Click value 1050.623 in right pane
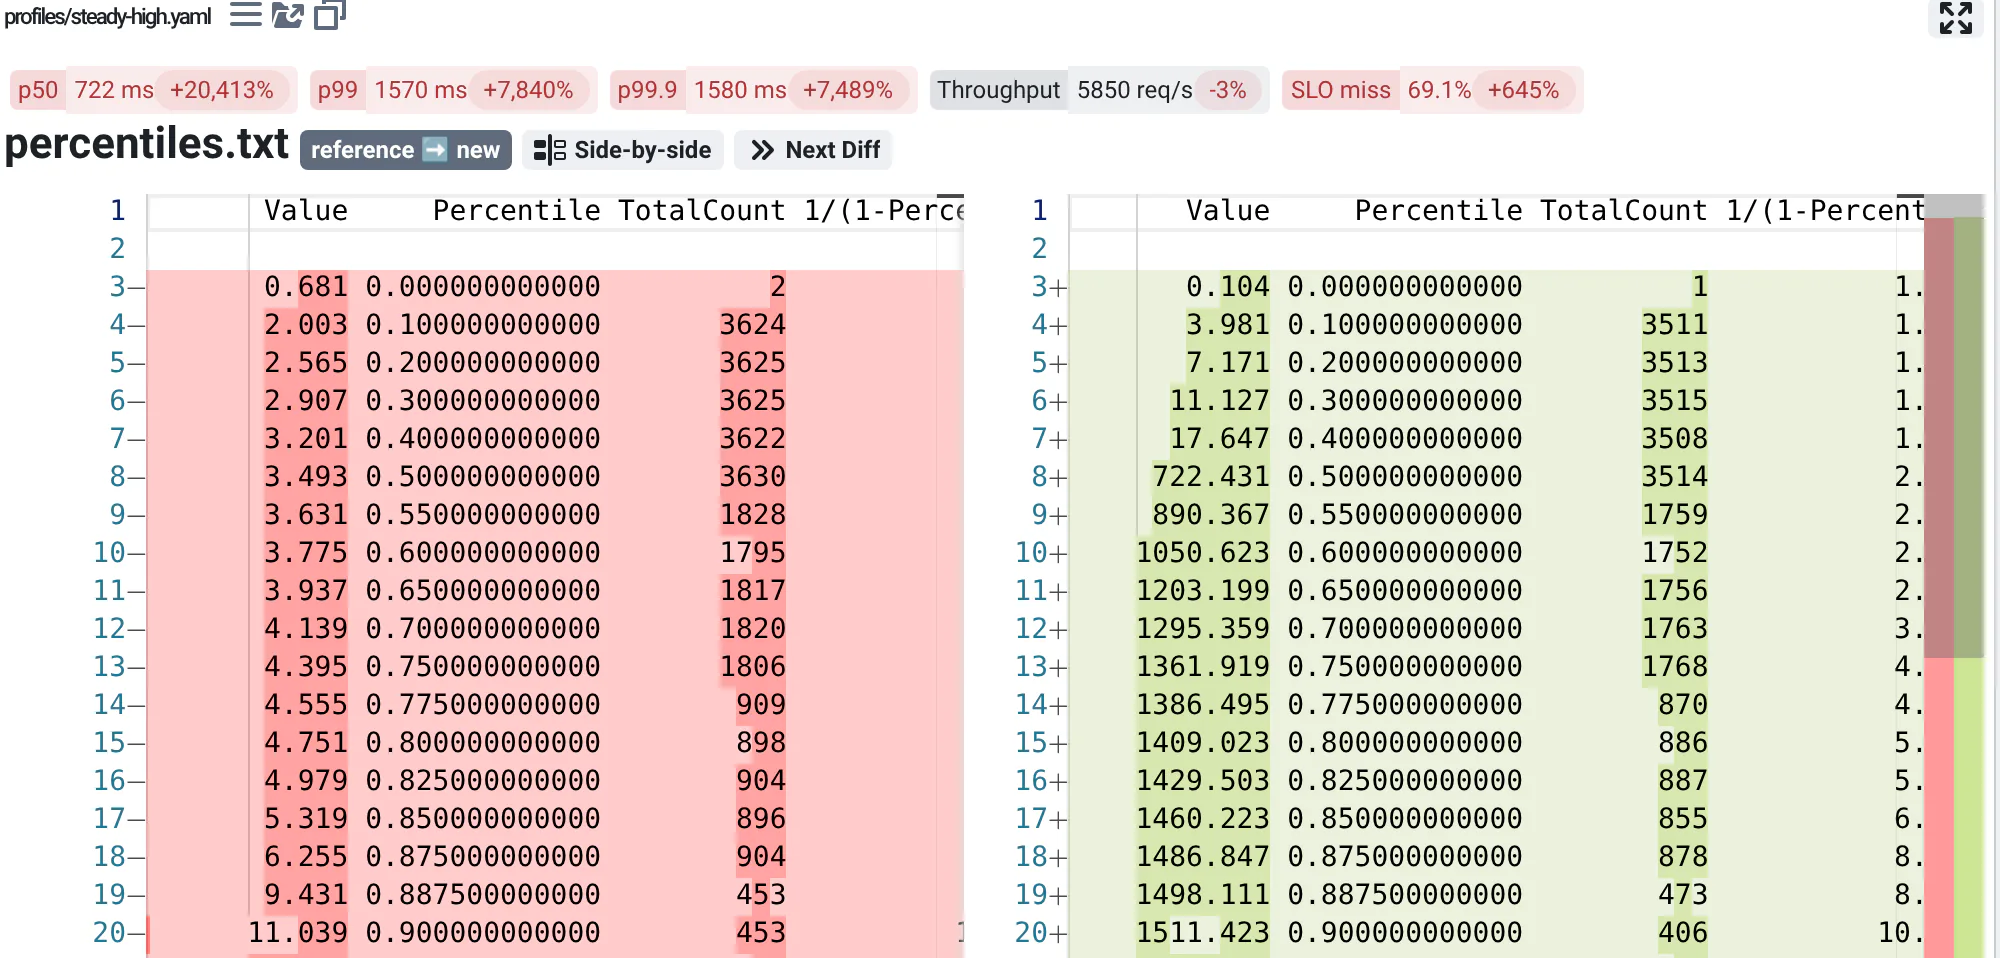Image resolution: width=2000 pixels, height=958 pixels. (1203, 553)
